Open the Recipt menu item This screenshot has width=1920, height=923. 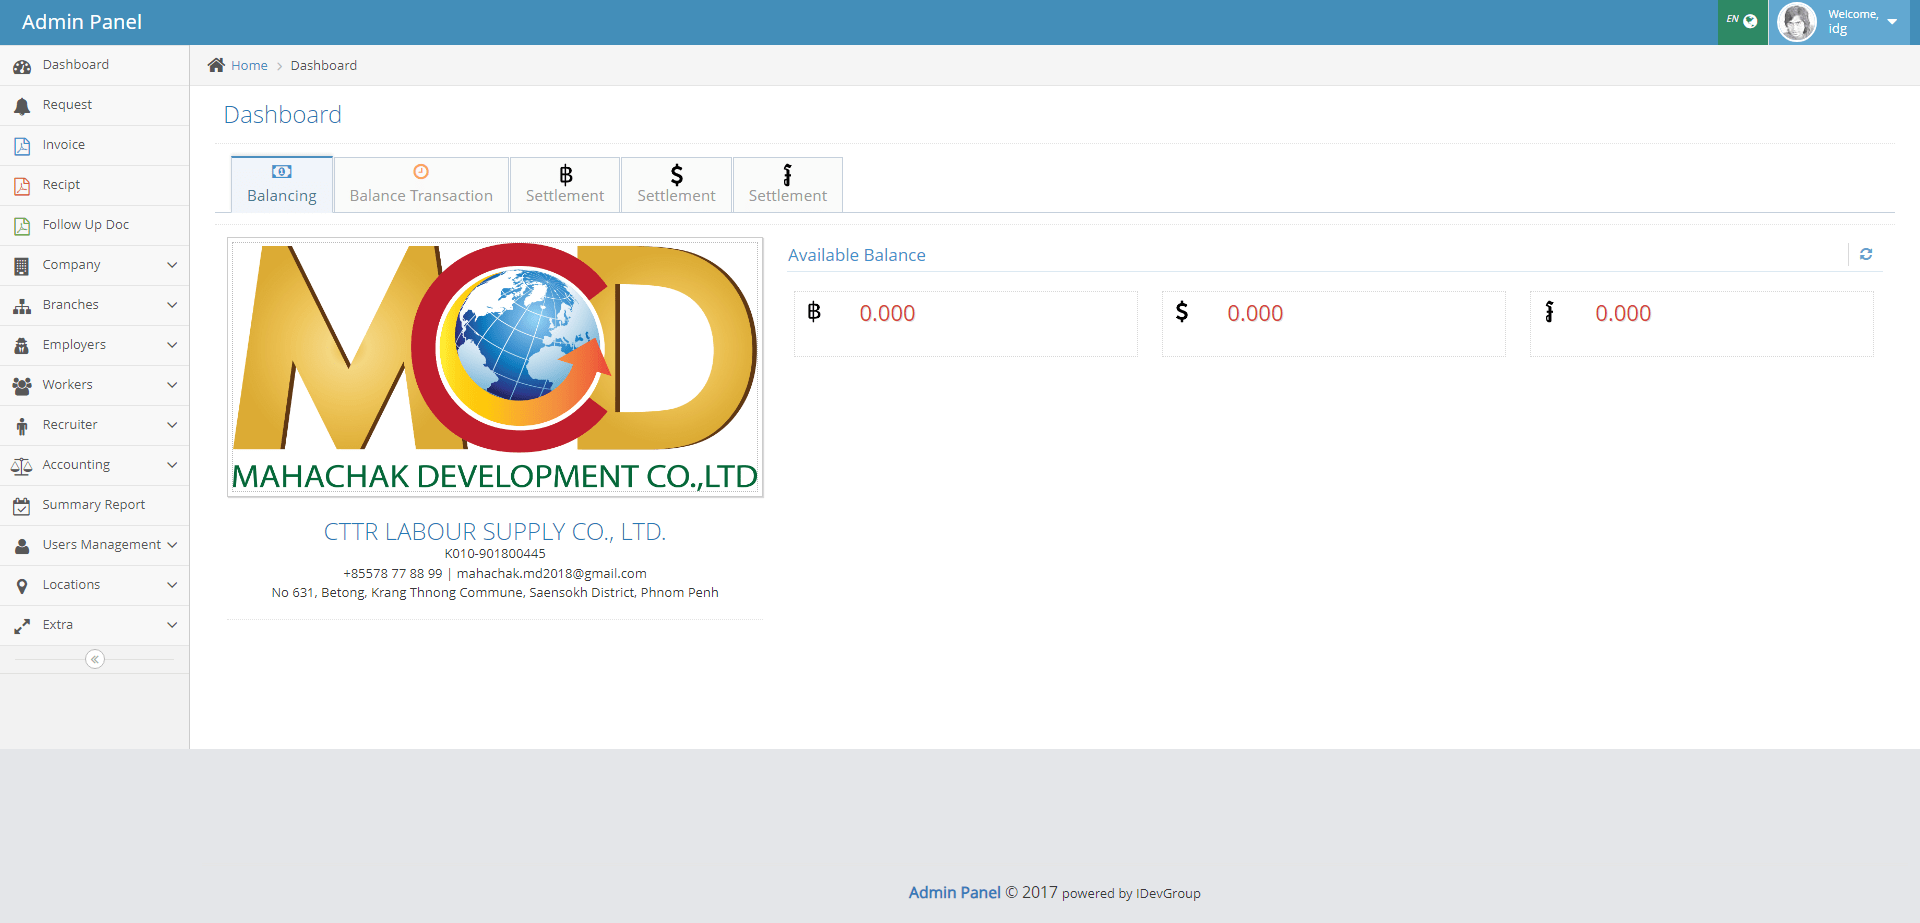tap(94, 185)
